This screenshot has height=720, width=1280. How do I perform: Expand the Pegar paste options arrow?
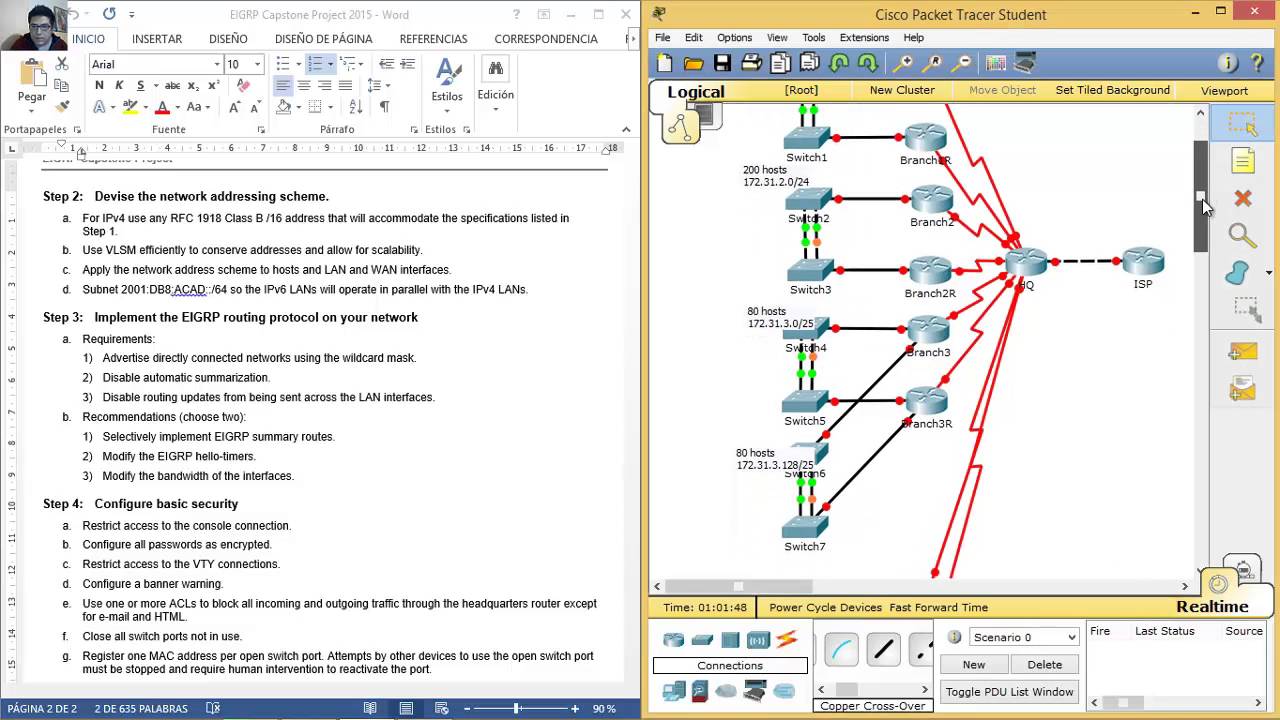[x=32, y=110]
